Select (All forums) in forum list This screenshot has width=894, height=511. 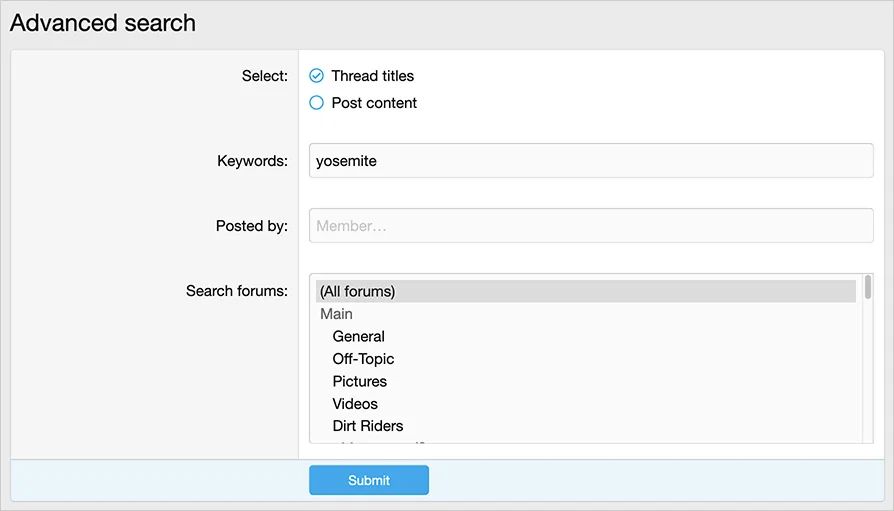pos(358,292)
